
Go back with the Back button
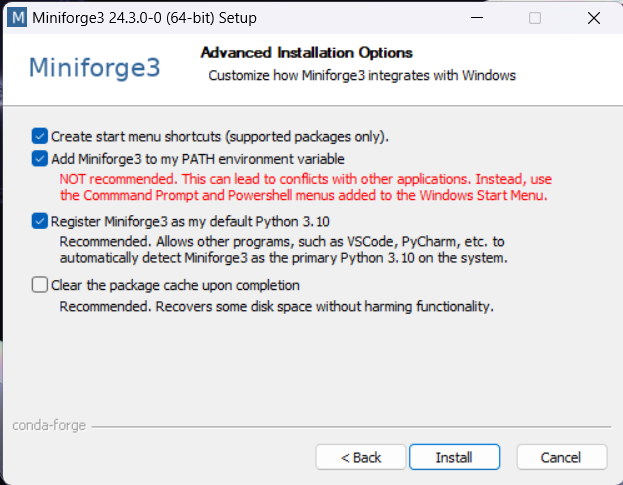pyautogui.click(x=360, y=457)
